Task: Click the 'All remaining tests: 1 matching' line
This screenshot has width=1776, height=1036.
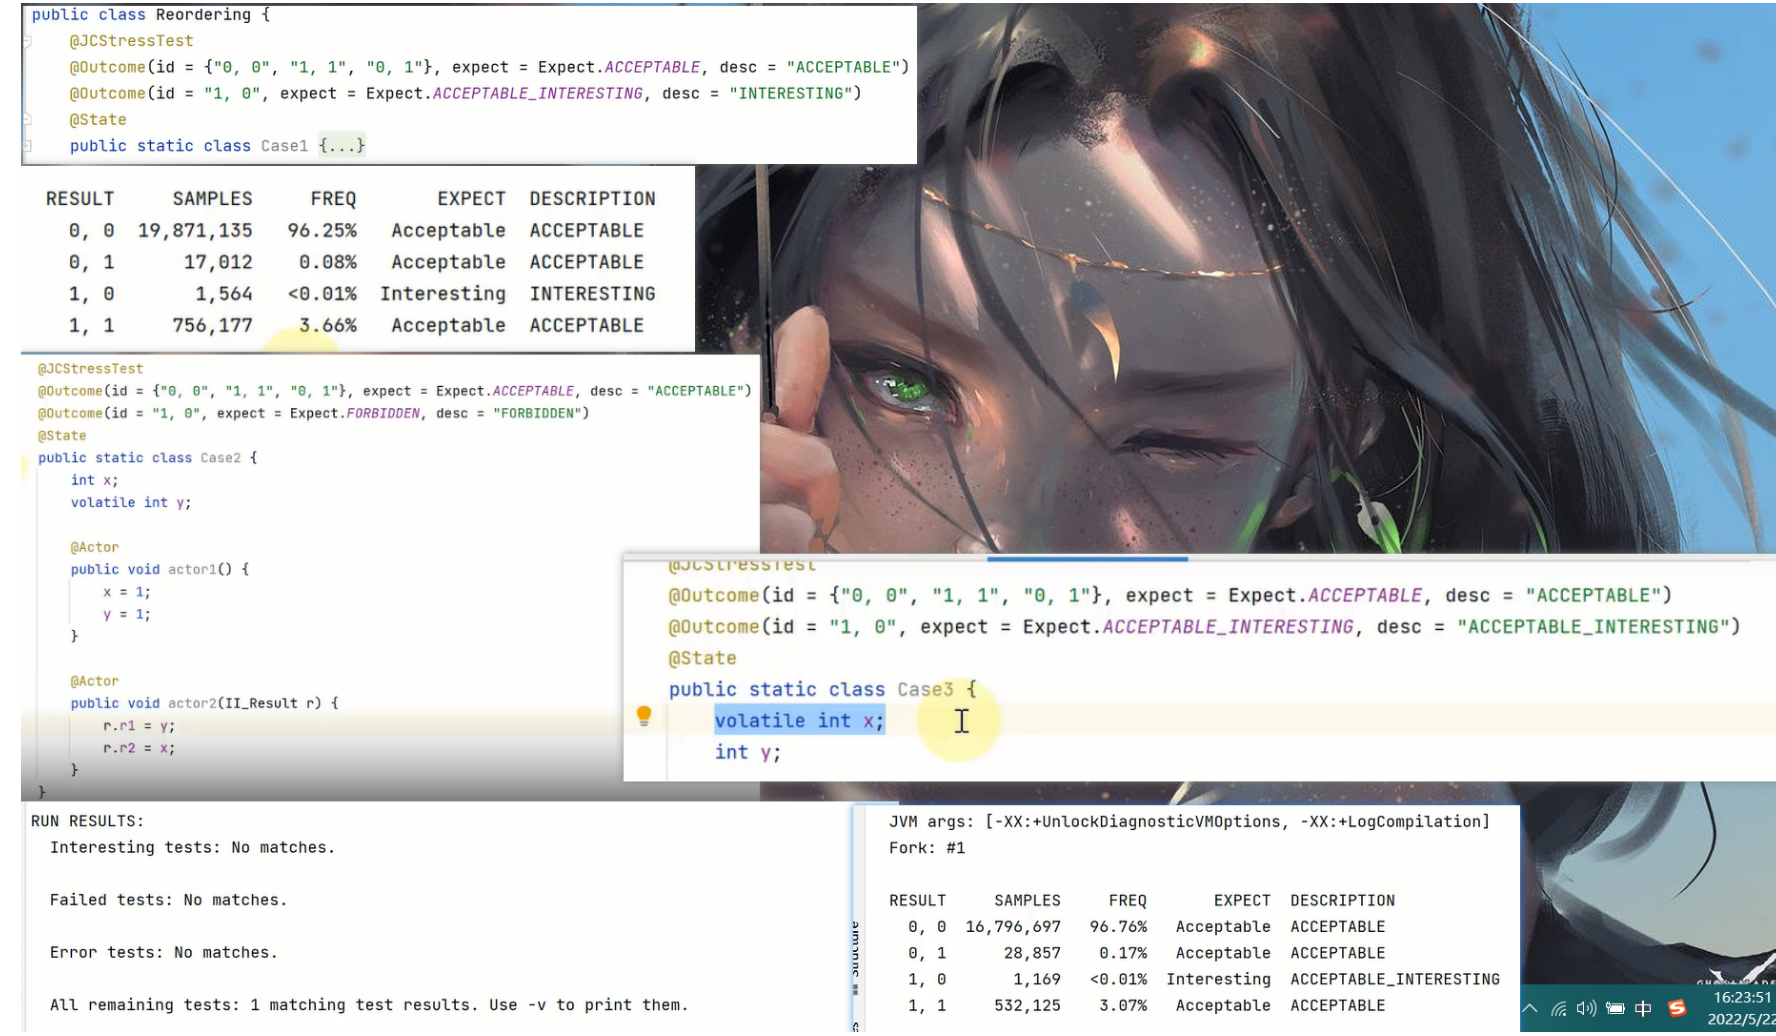Action: (369, 1005)
